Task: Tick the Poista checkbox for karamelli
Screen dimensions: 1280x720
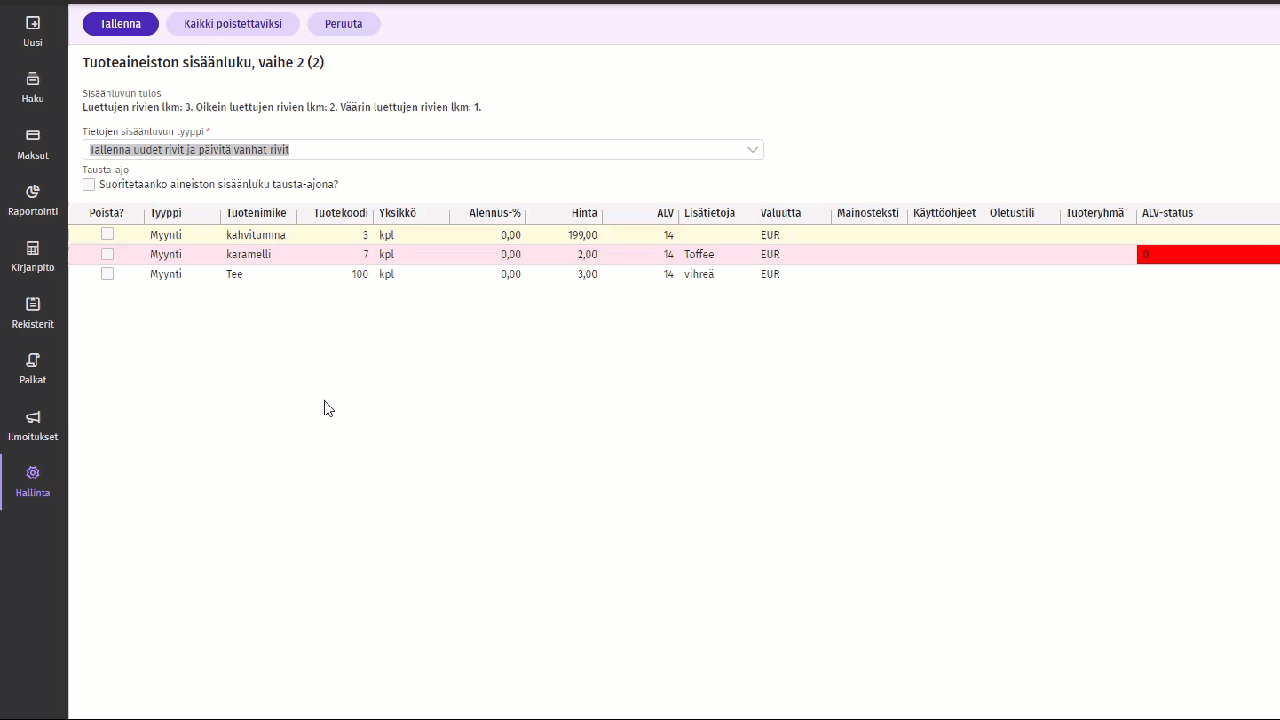Action: 107,254
